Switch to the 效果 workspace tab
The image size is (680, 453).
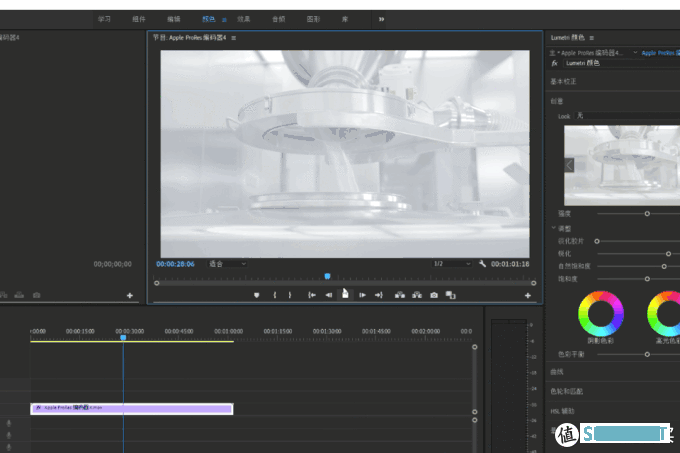click(243, 18)
